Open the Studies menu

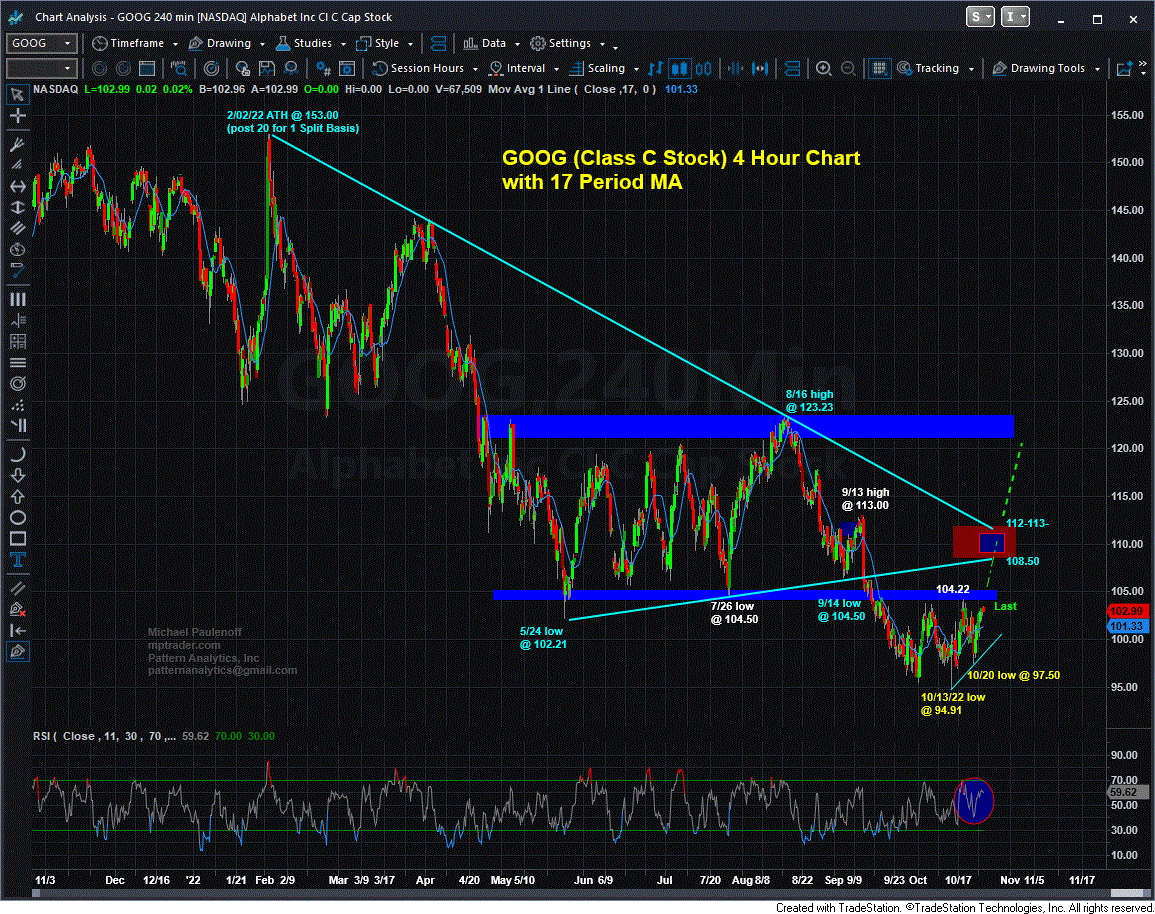pyautogui.click(x=311, y=43)
